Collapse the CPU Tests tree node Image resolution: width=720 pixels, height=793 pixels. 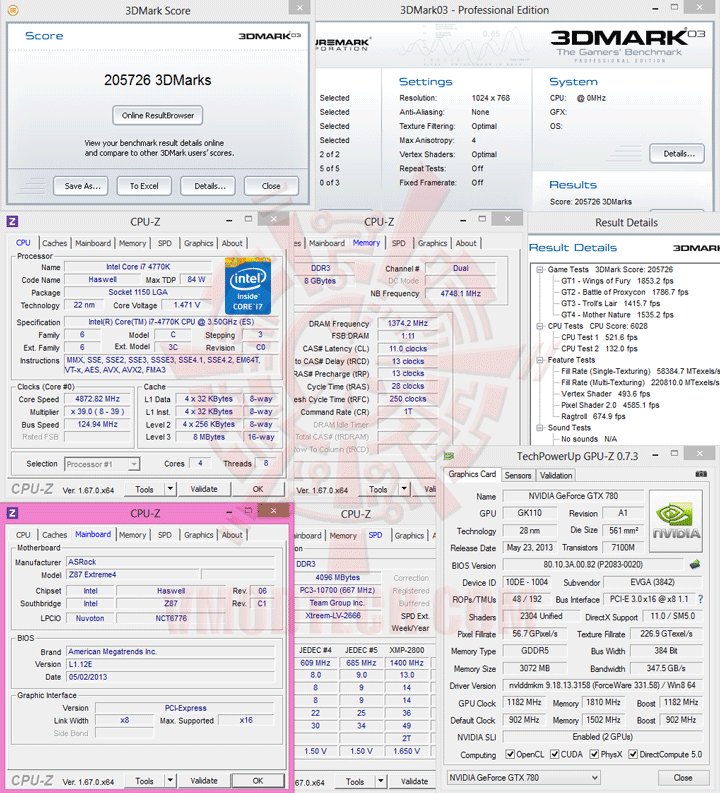(x=540, y=326)
